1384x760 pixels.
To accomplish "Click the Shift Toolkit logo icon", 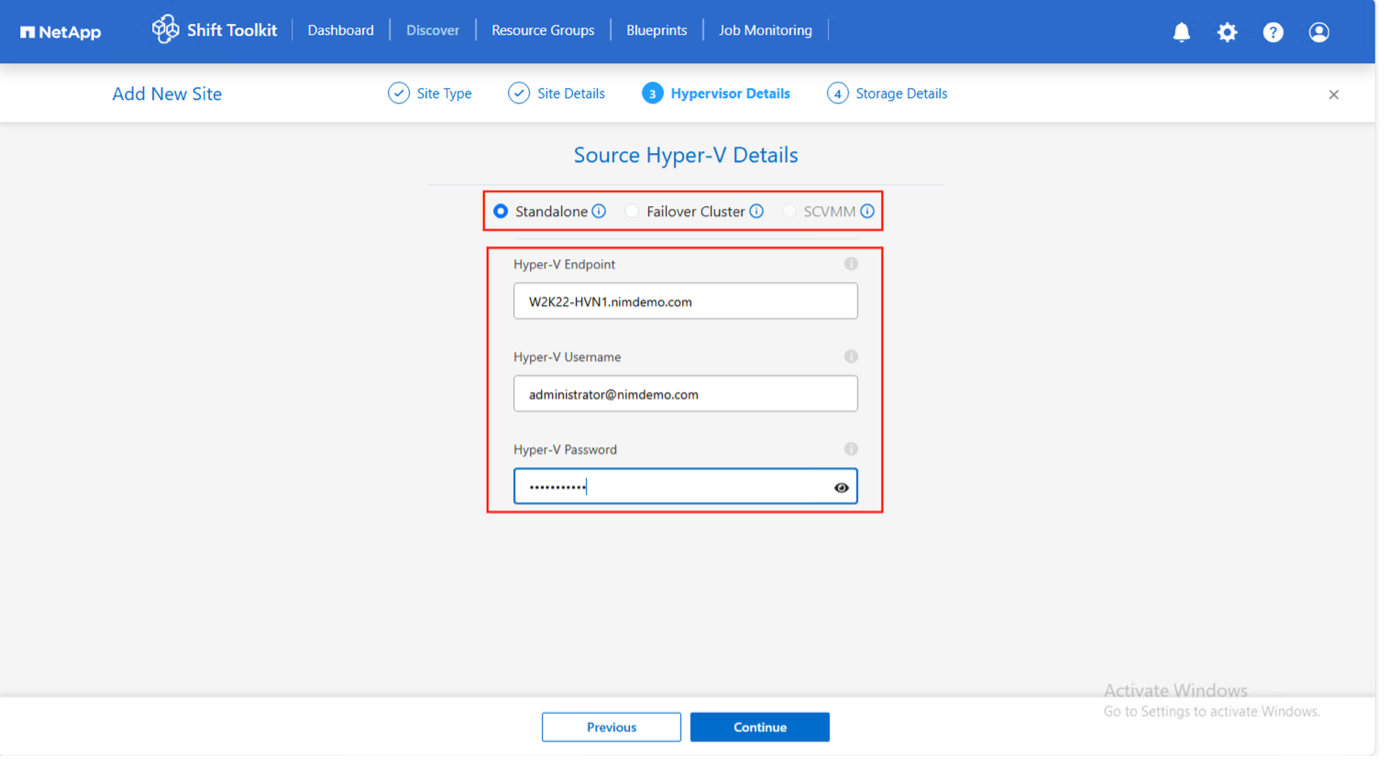I will coord(165,29).
